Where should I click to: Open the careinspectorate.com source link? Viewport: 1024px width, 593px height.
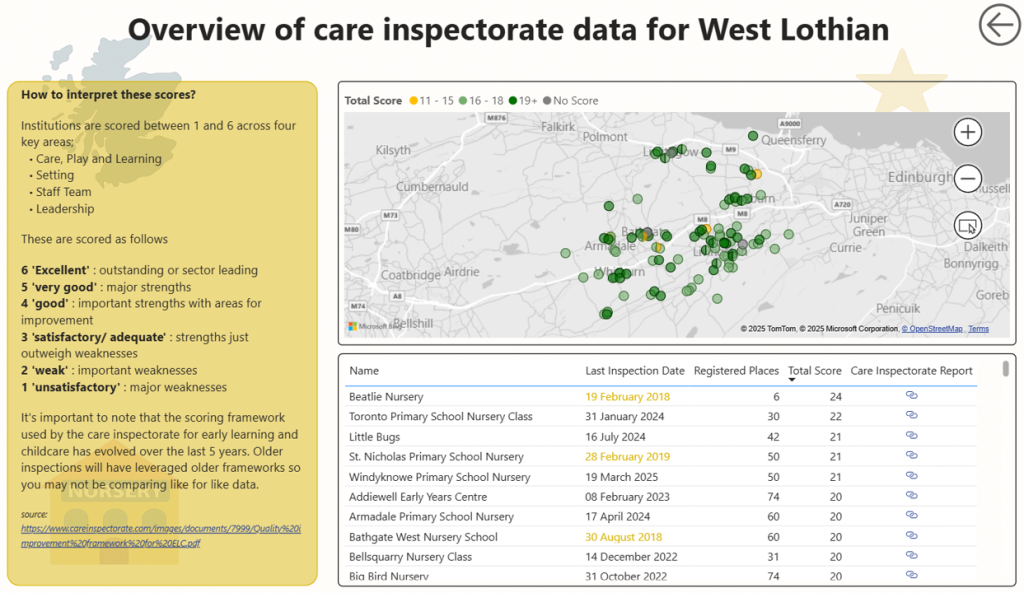[x=161, y=536]
